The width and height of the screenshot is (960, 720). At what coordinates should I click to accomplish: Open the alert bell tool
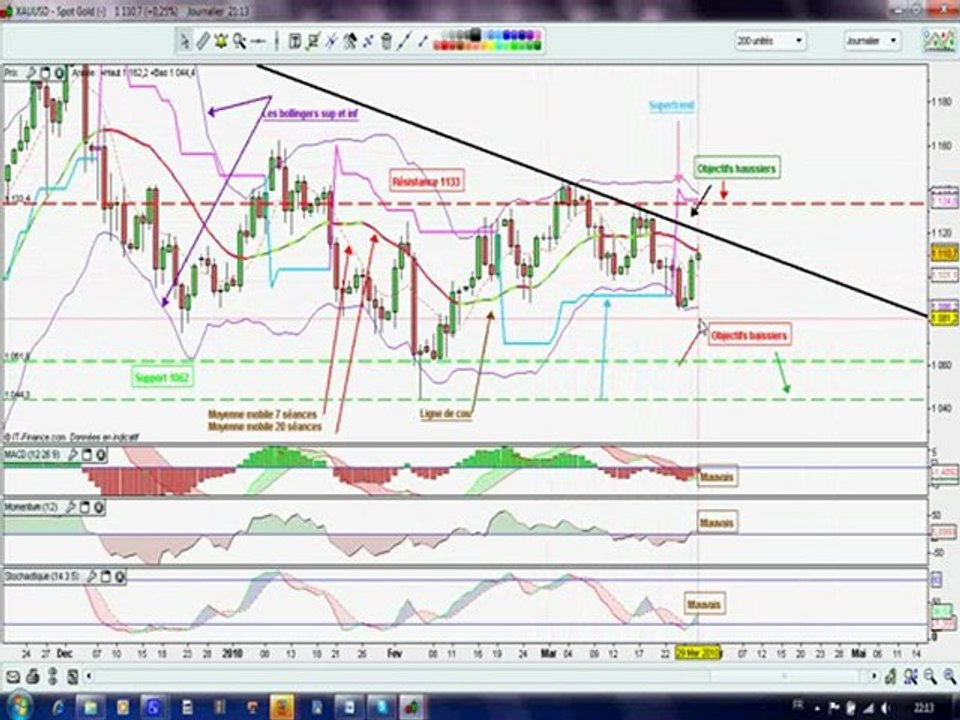coord(220,41)
